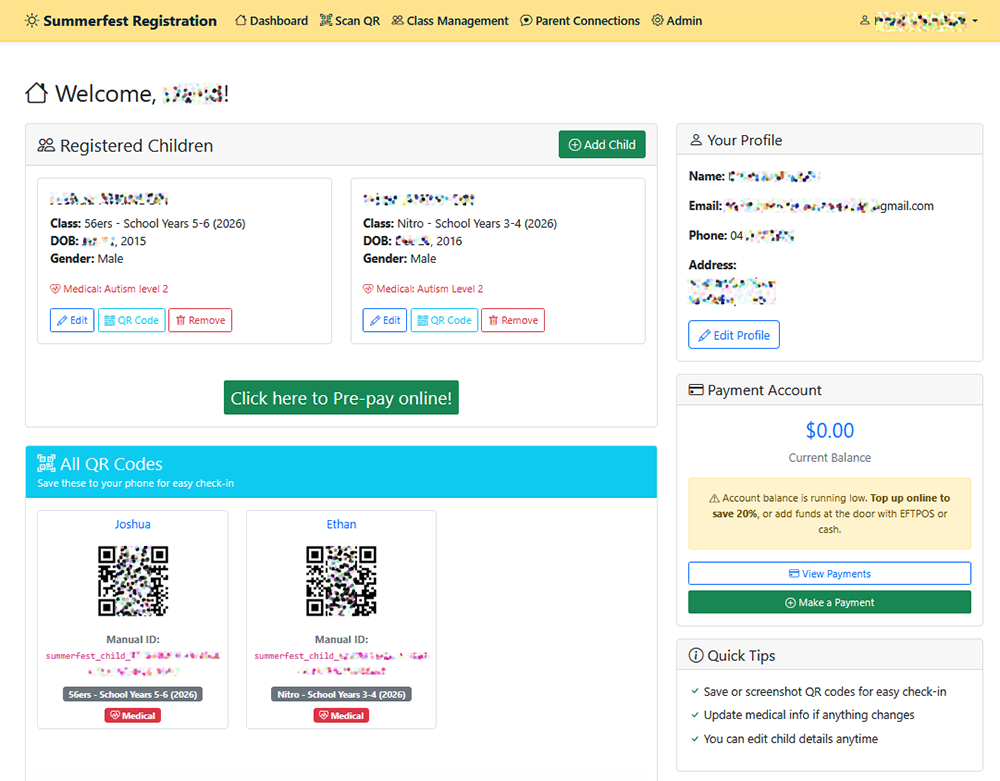Open the Dashboard nav item
The height and width of the screenshot is (781, 1000).
coord(272,20)
